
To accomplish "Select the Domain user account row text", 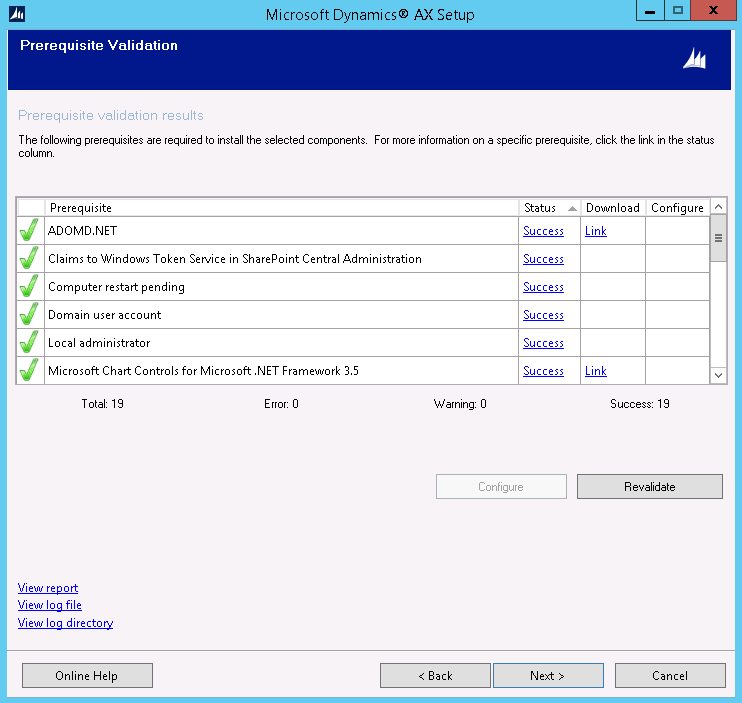I will tap(105, 315).
